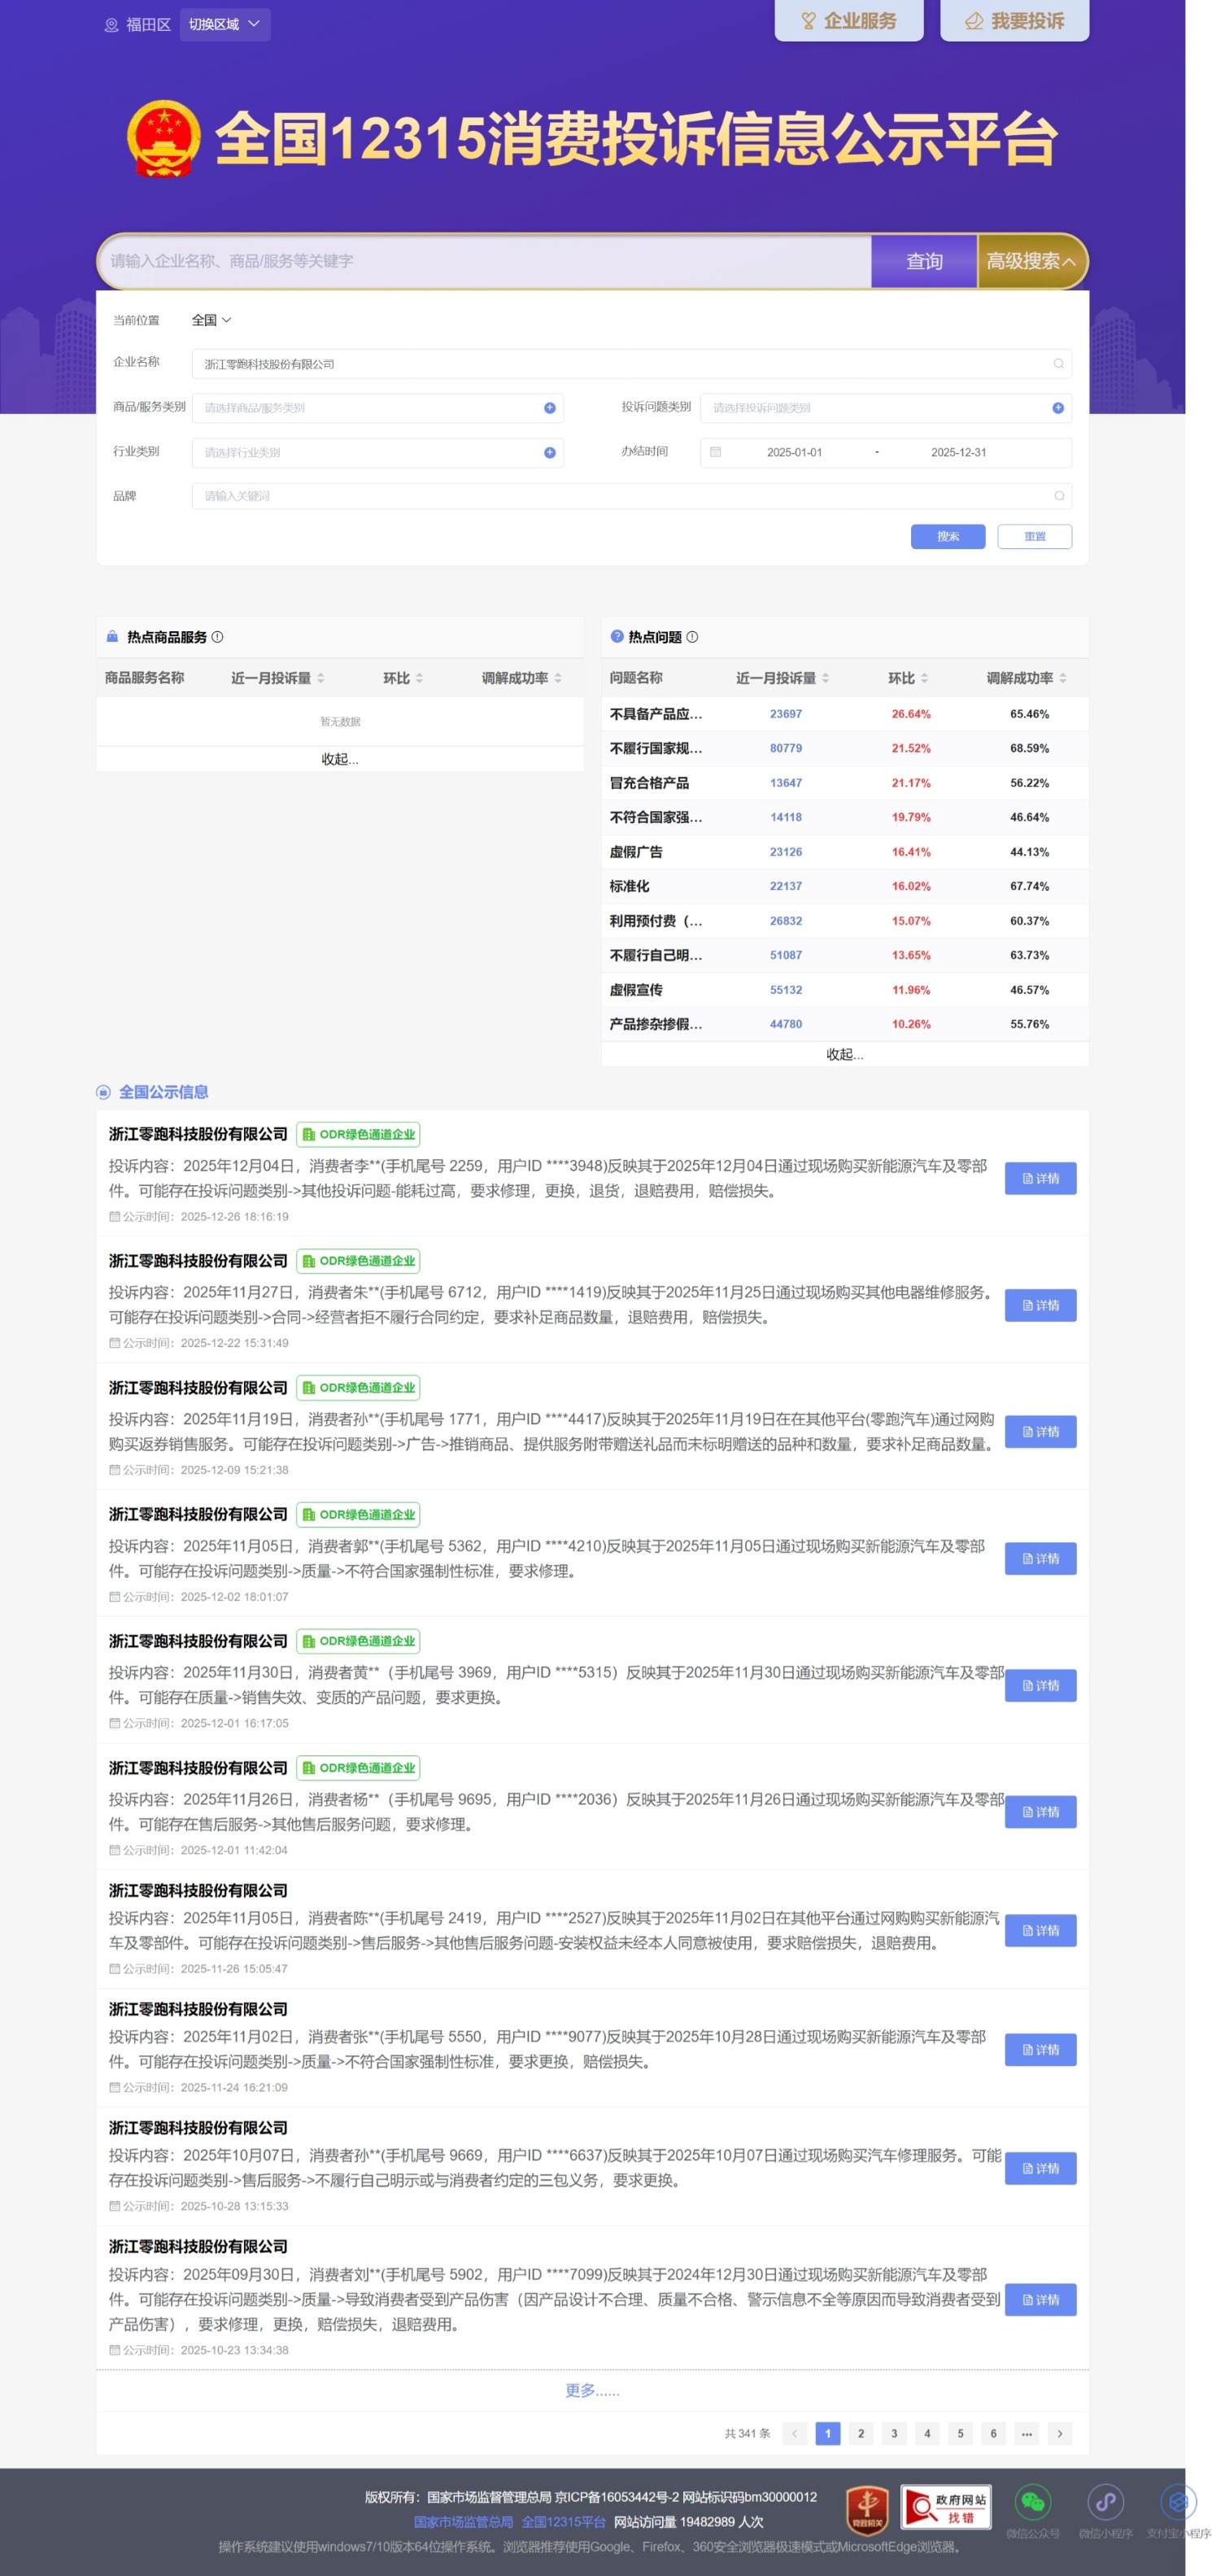Select the end date 2025-12-31 field
The width and height of the screenshot is (1212, 2576).
pos(958,452)
